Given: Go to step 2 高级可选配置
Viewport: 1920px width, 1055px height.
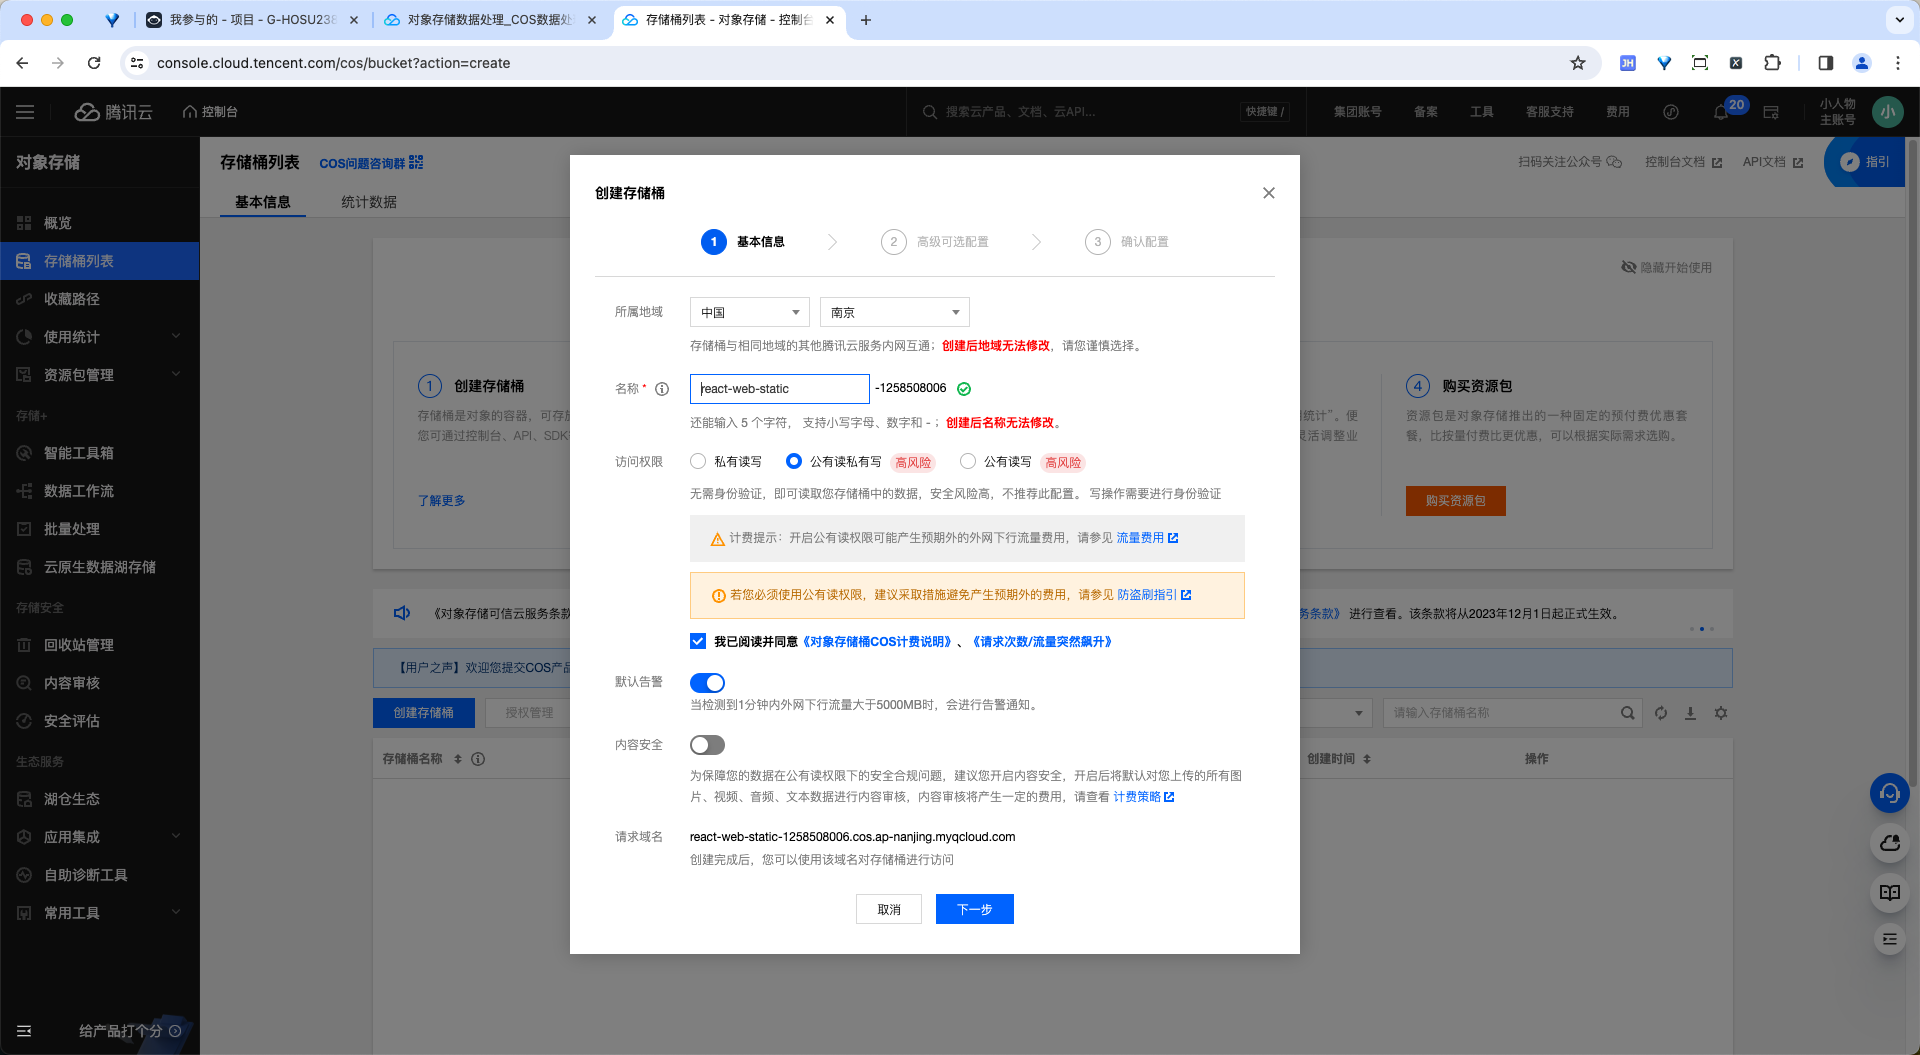Looking at the screenshot, I should [935, 242].
